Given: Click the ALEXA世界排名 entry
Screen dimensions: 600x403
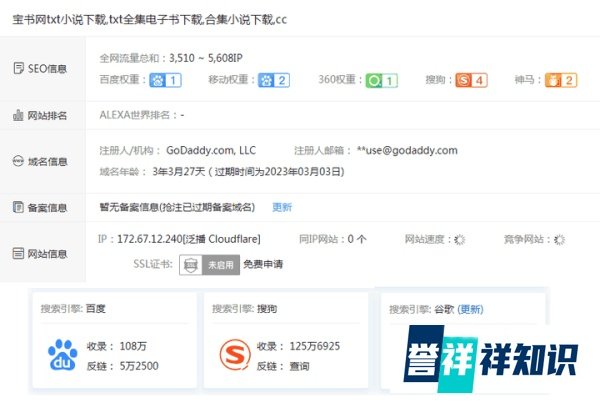Looking at the screenshot, I should point(142,115).
